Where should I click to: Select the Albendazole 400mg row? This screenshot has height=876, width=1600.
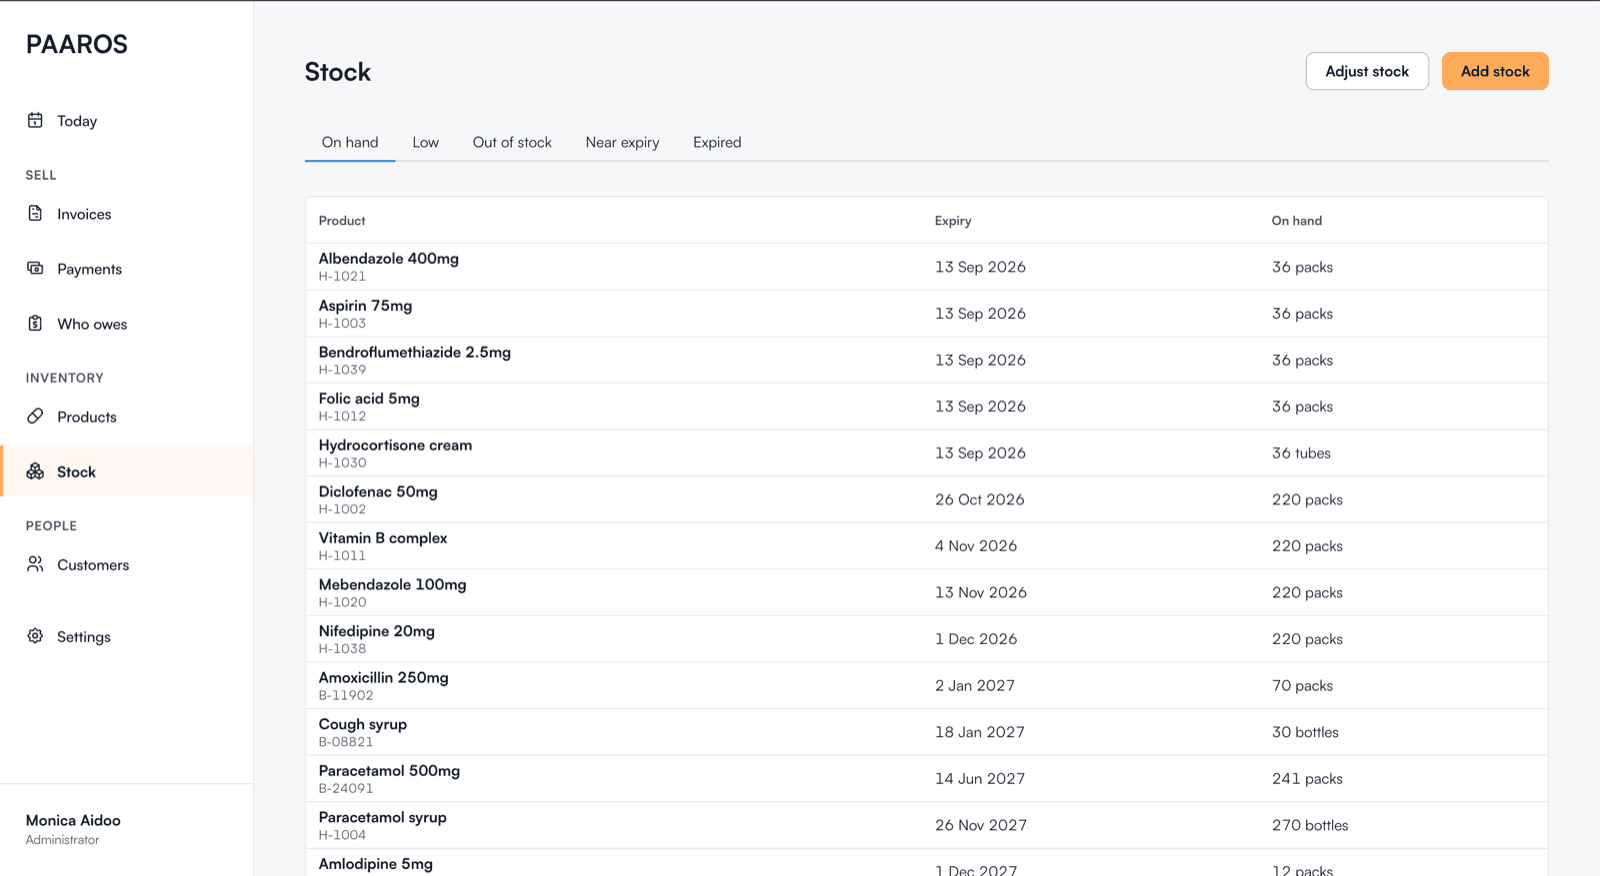pyautogui.click(x=927, y=267)
